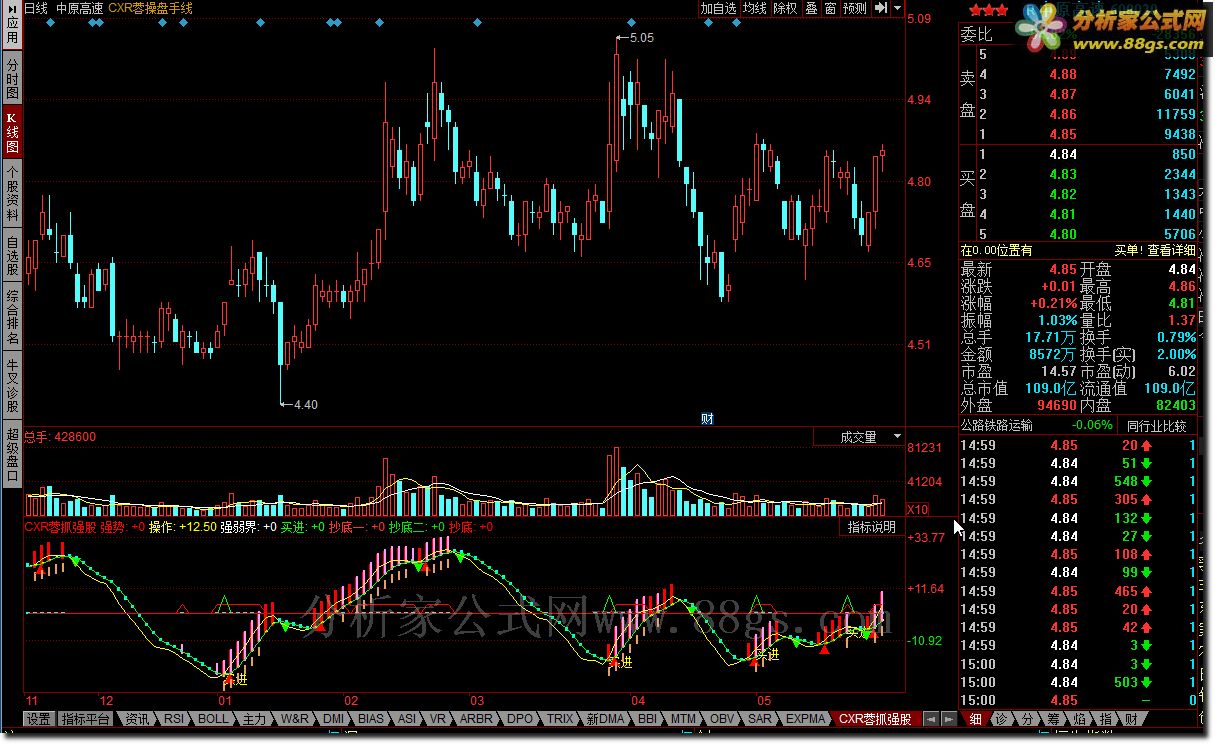Viewport: 1215px width, 744px height.
Task: Select the ARBR indicator tab
Action: coord(476,718)
